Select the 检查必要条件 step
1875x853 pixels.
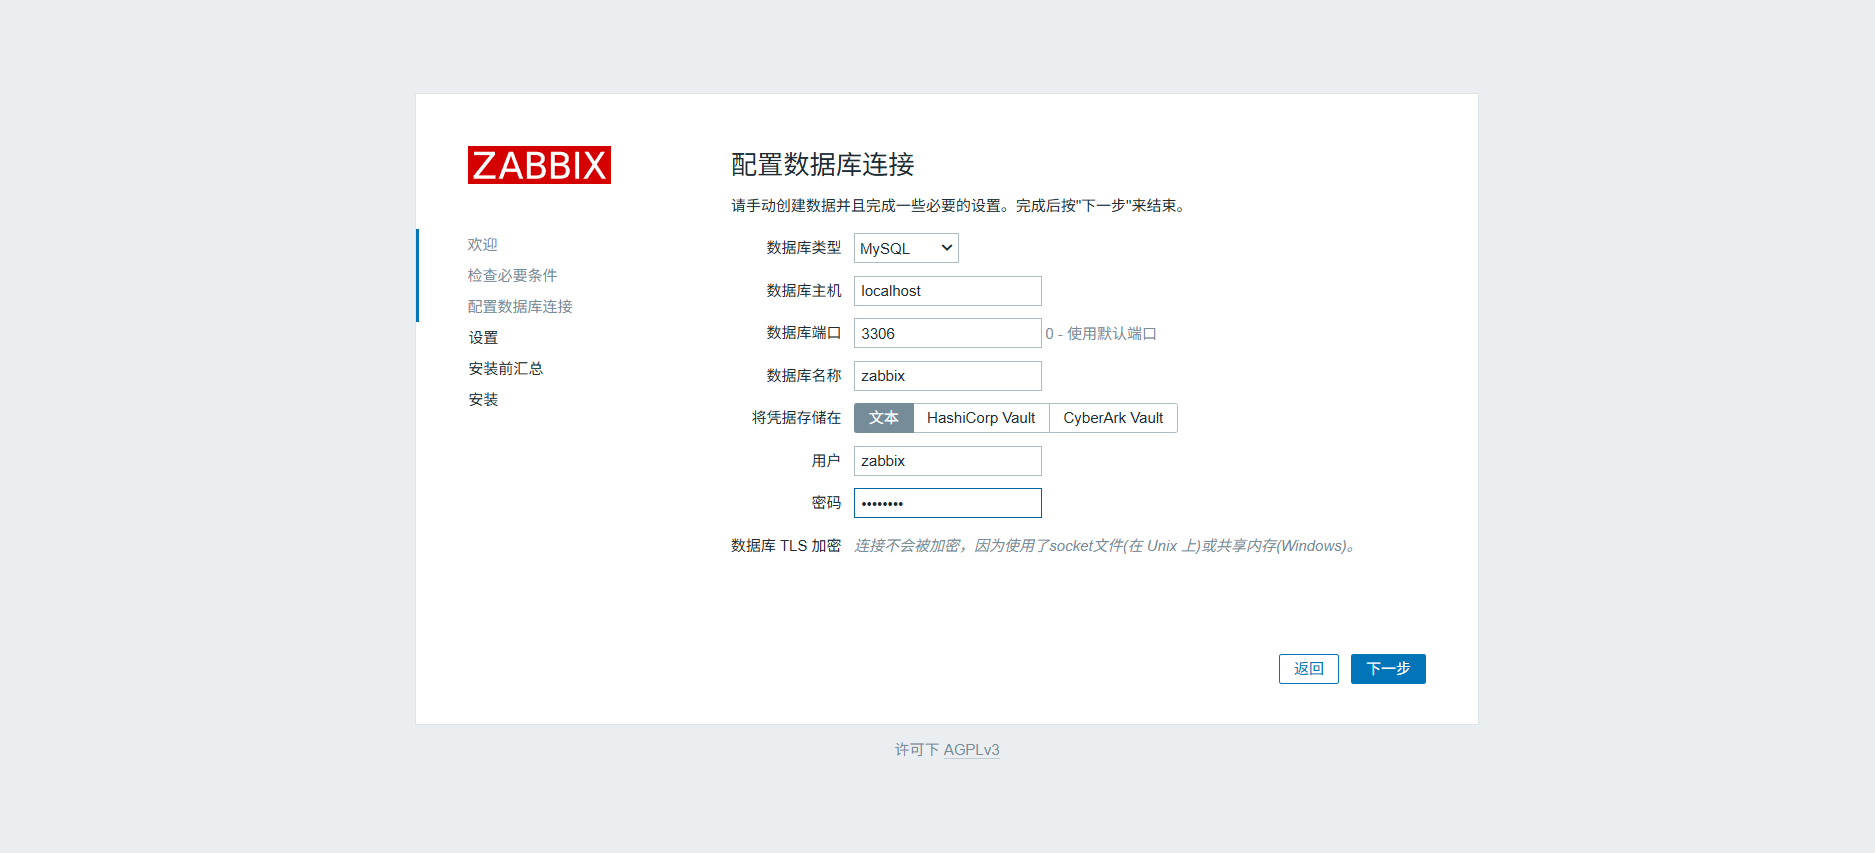[x=512, y=276]
